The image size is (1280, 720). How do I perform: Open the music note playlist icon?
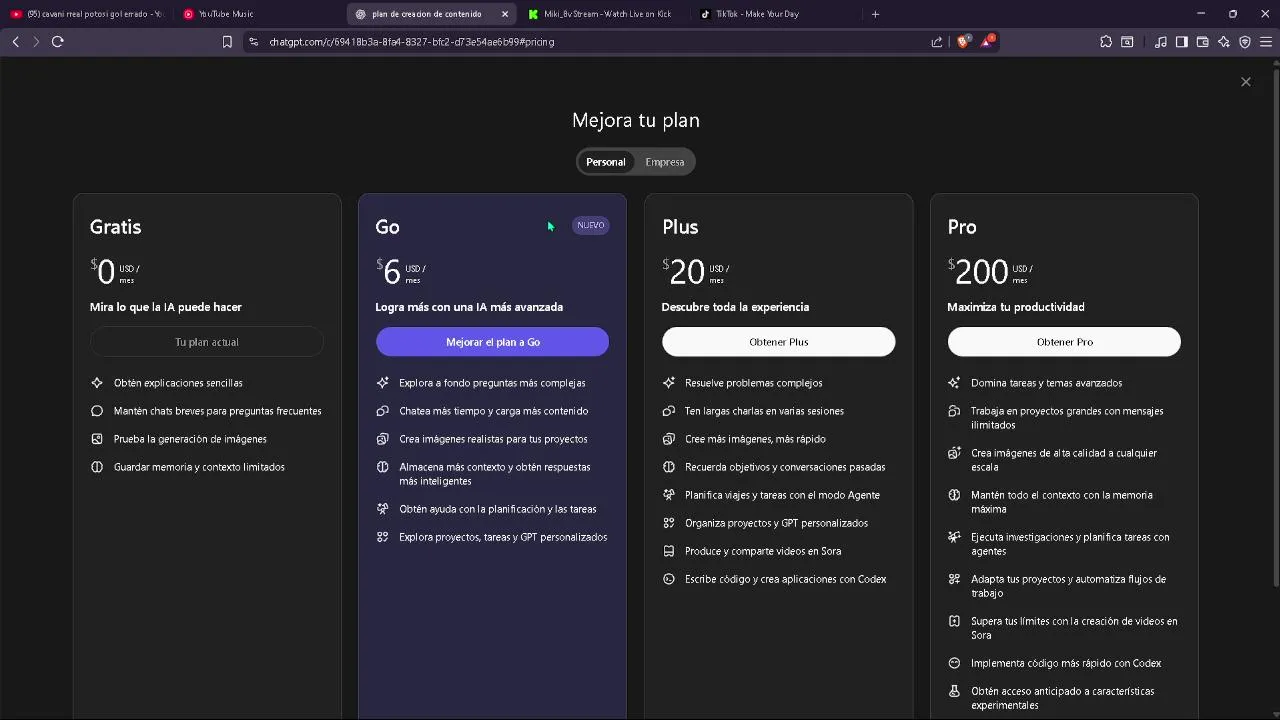click(1160, 42)
